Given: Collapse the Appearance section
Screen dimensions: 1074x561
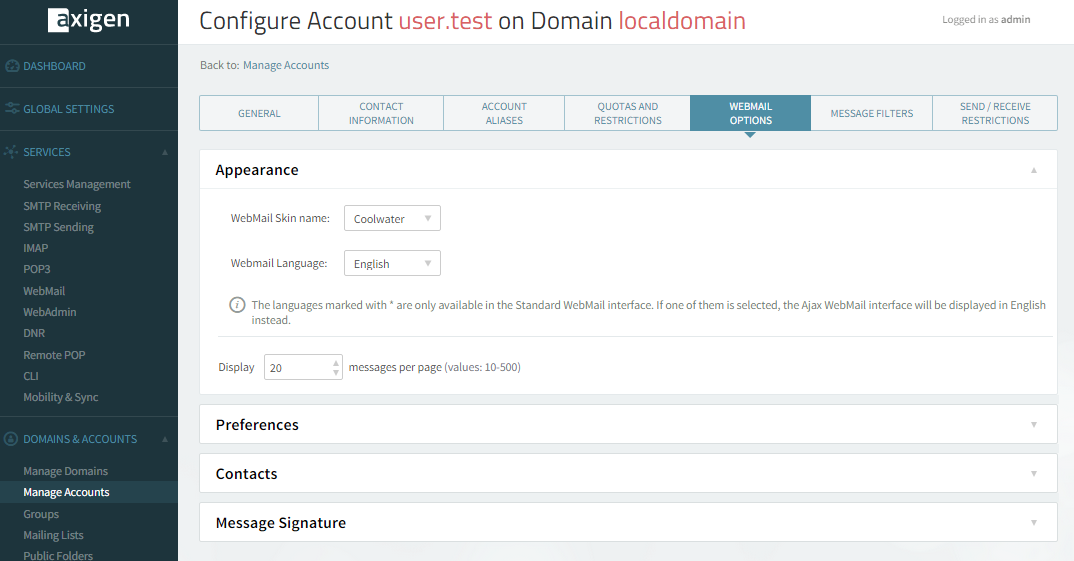Looking at the screenshot, I should pos(1034,170).
